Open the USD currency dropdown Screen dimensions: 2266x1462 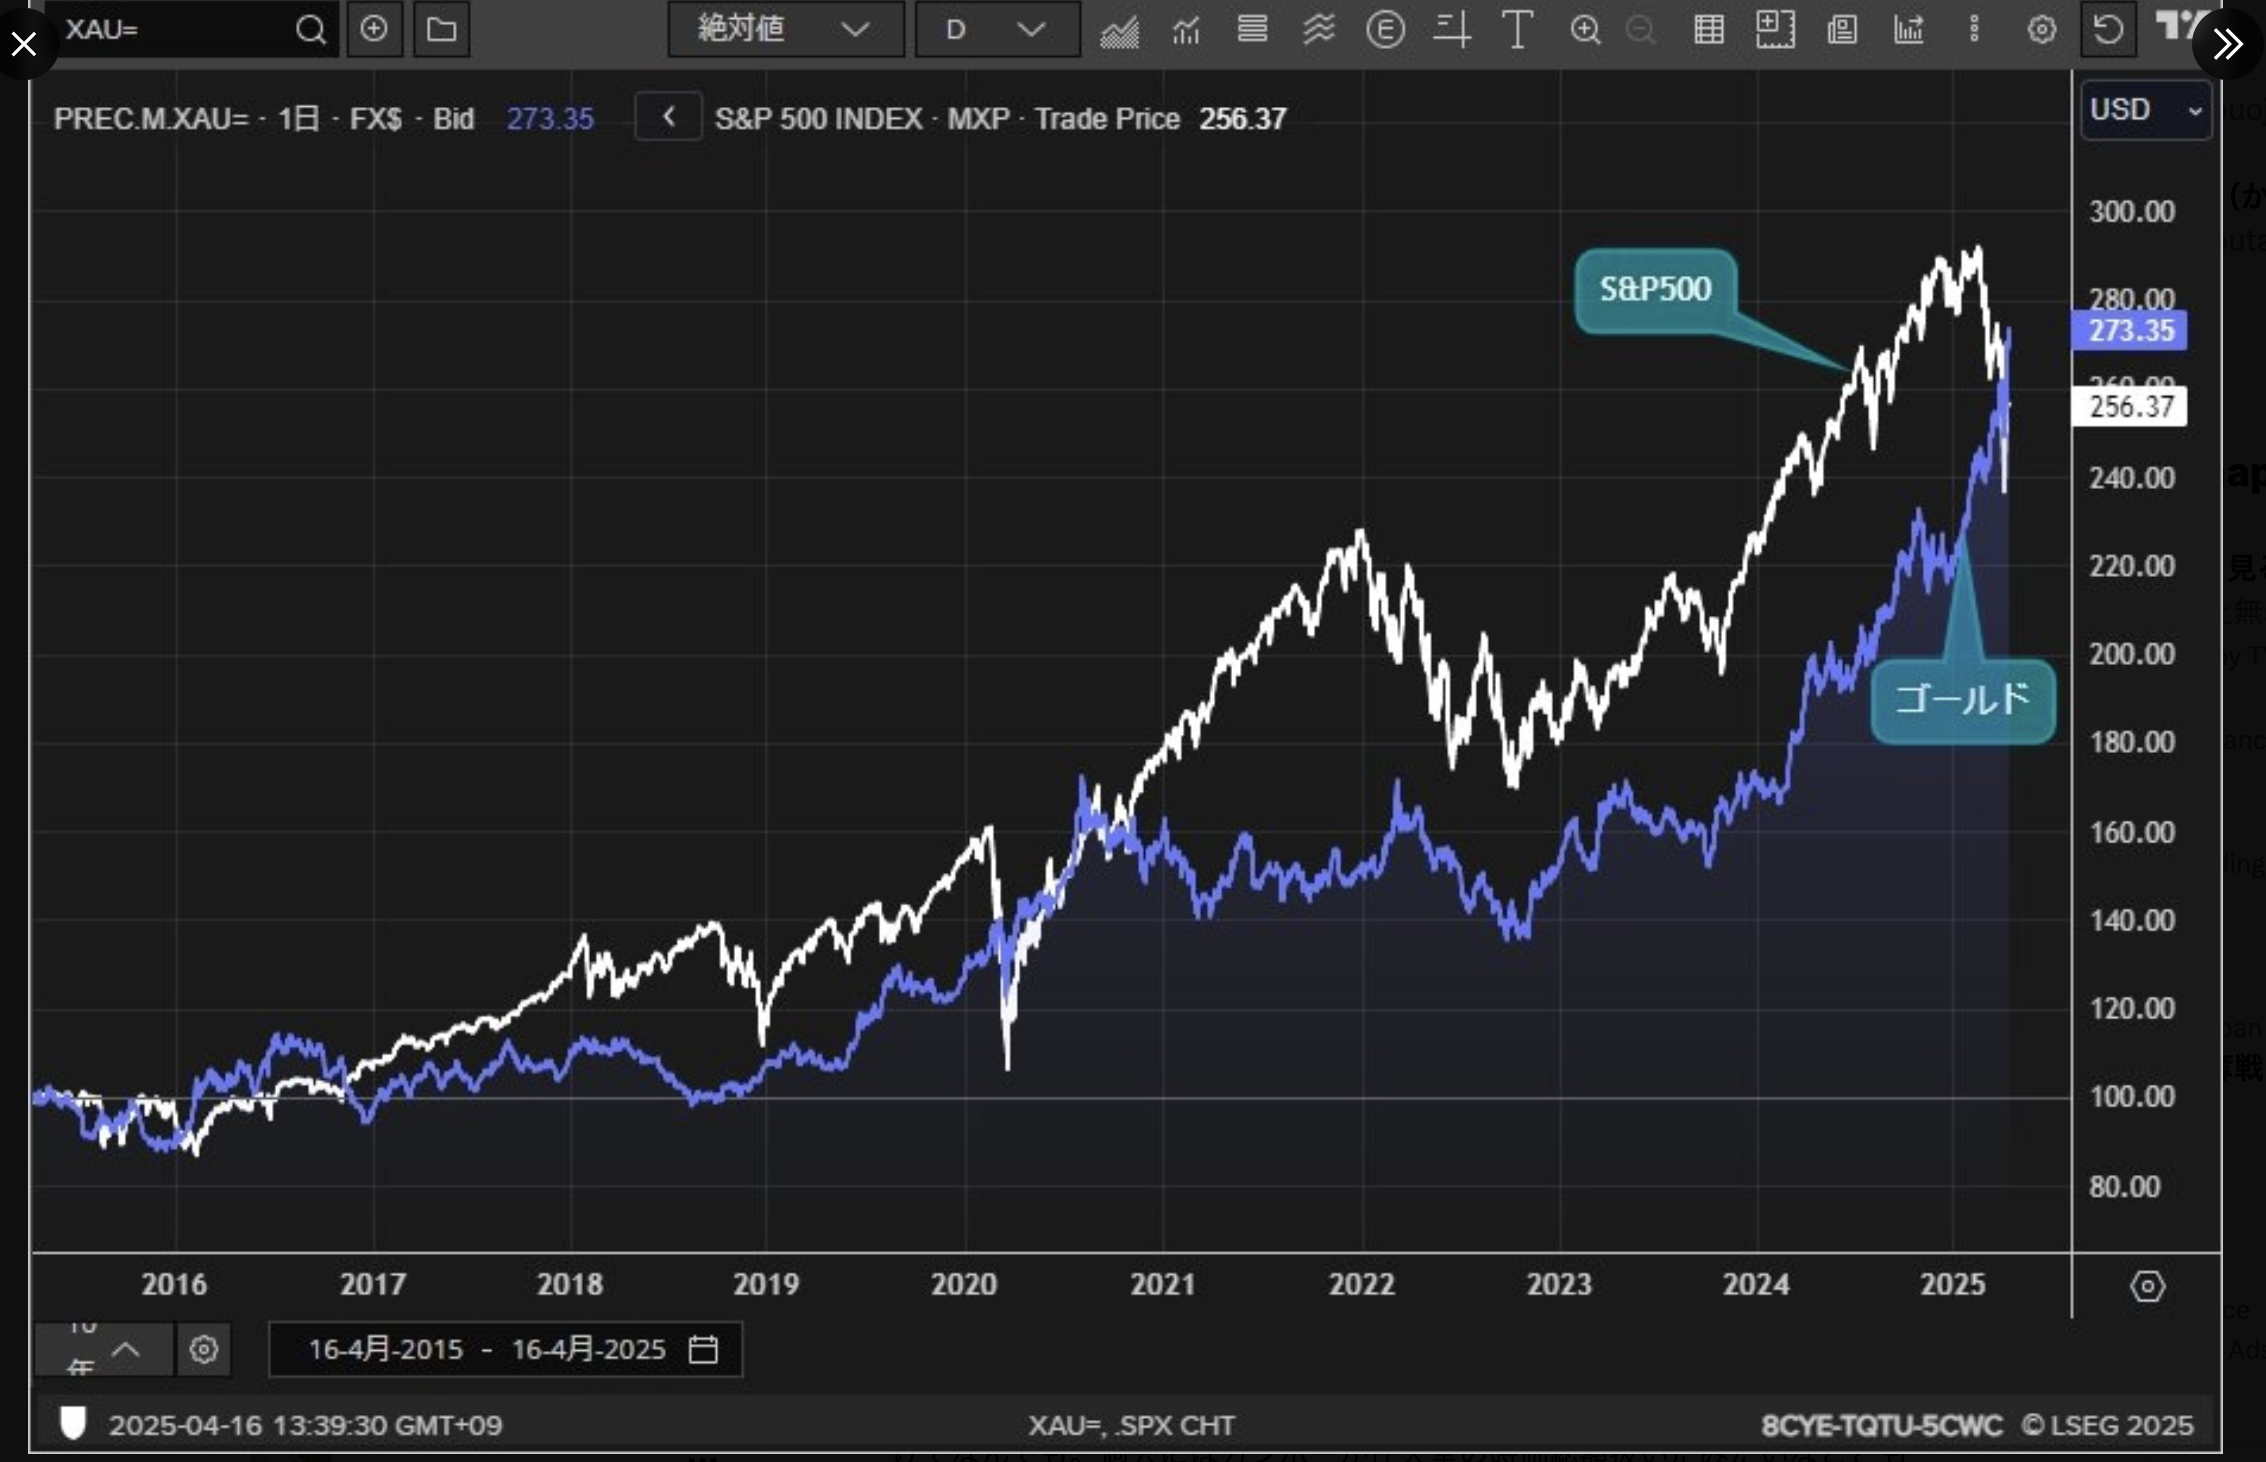2146,109
